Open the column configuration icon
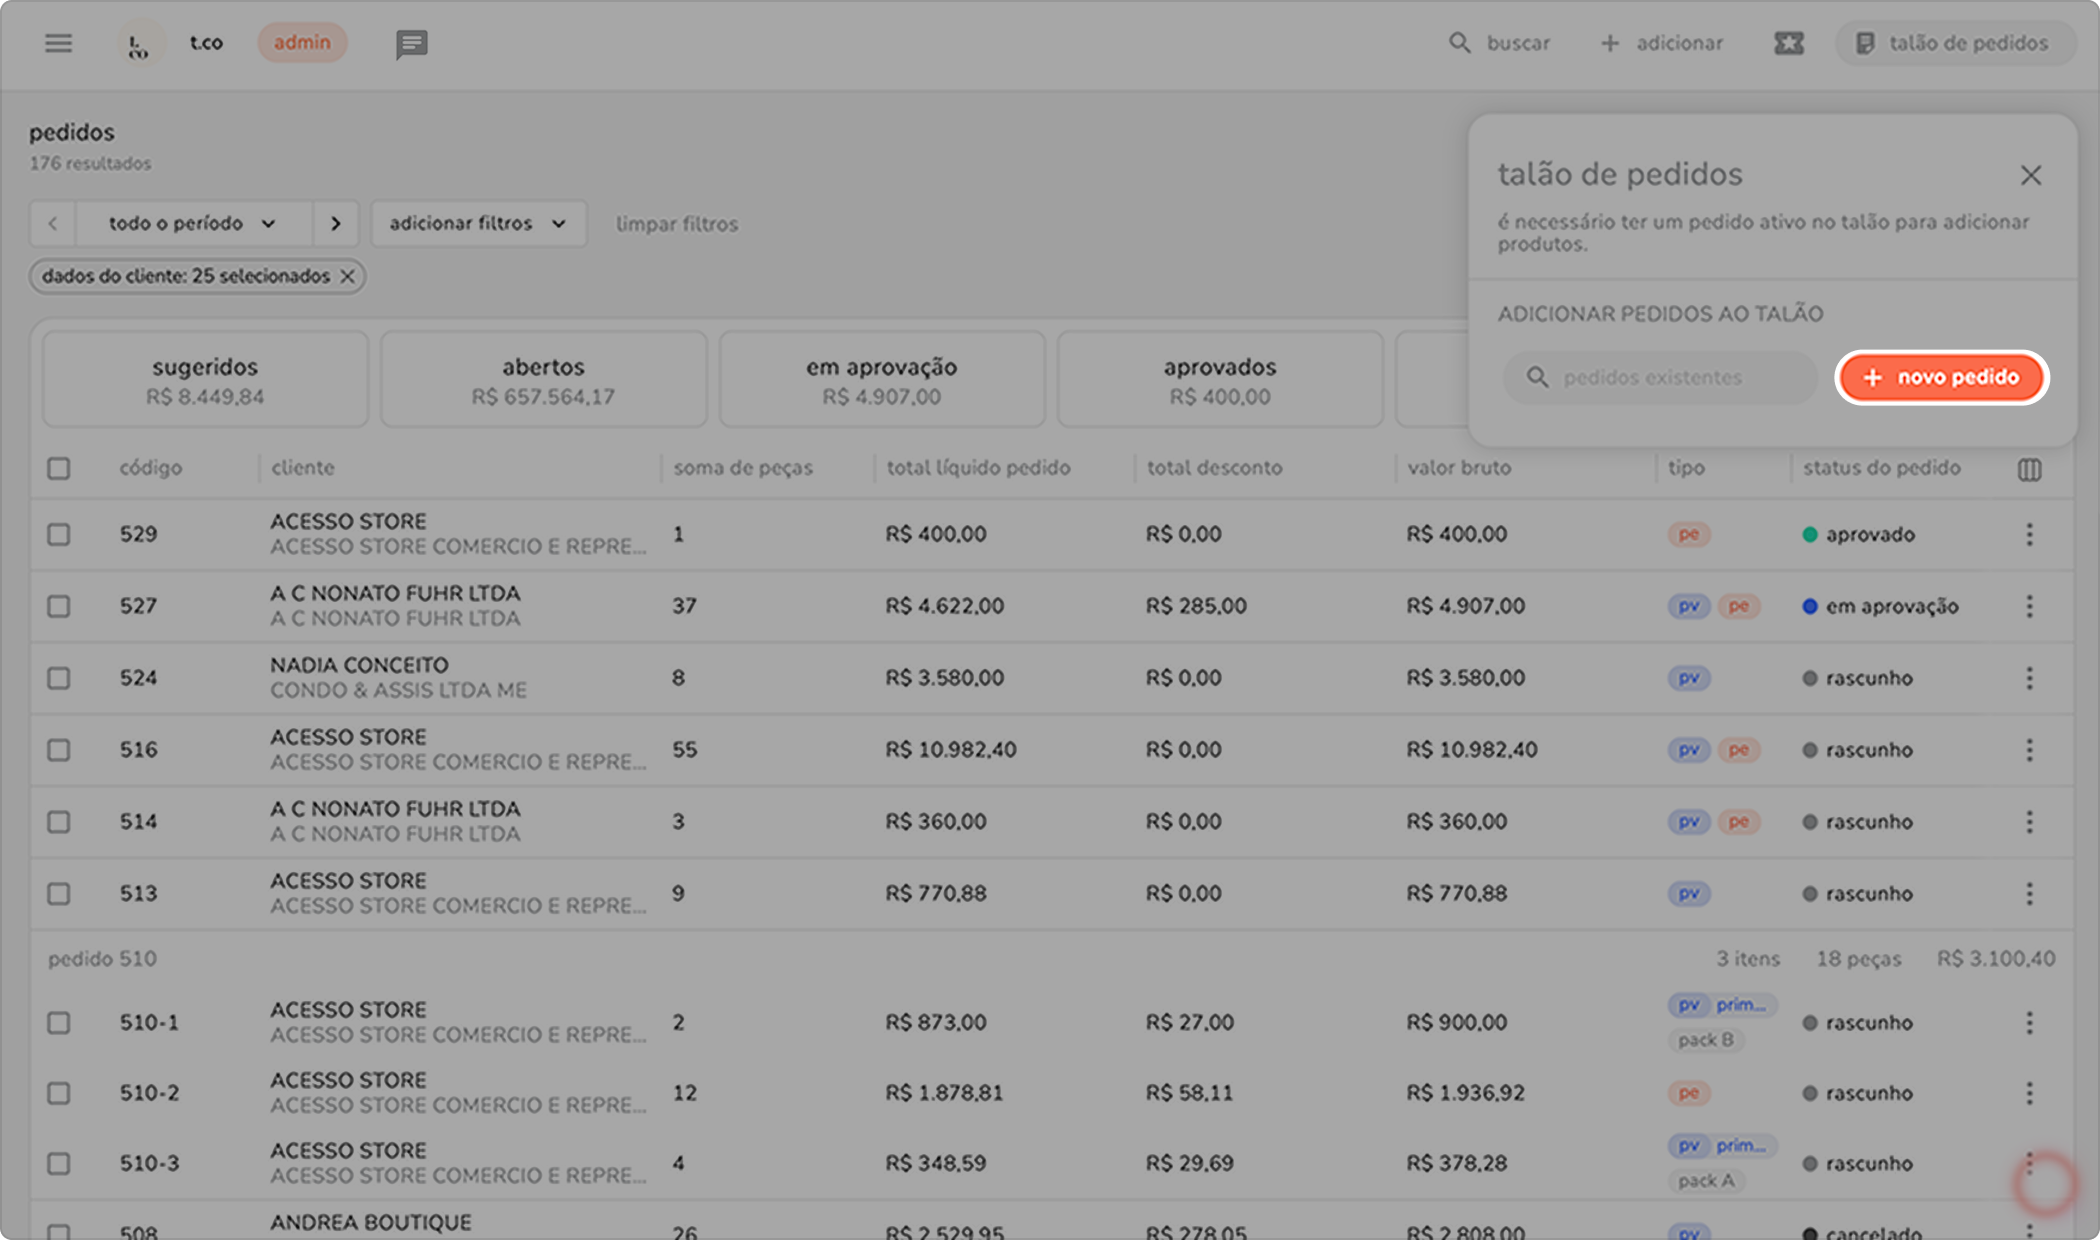 point(2029,469)
